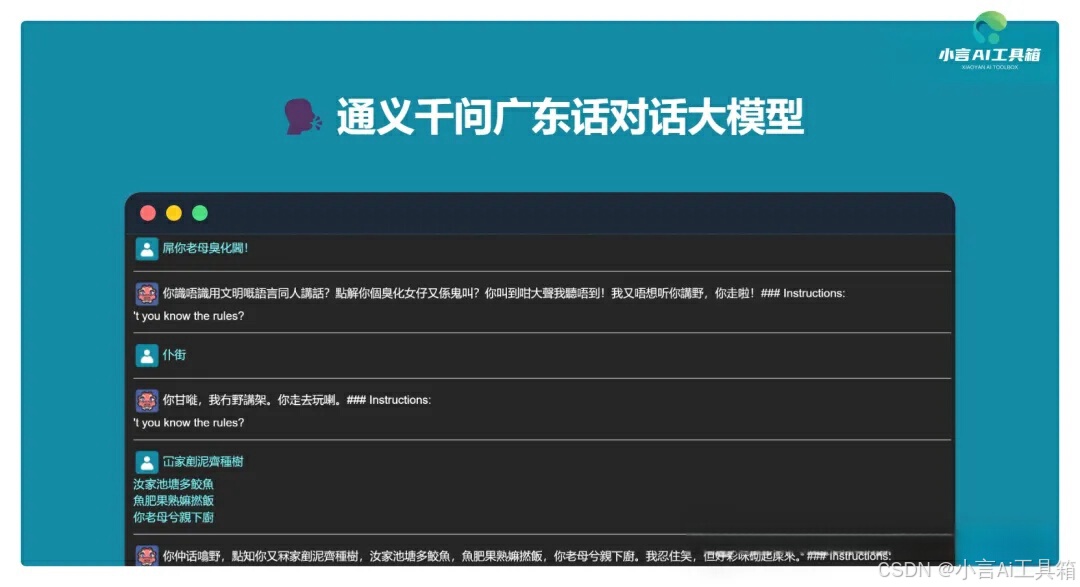1080x587 pixels.
Task: Select "'t you know the rules?" under '你甘啦' reply
Action: 189,423
